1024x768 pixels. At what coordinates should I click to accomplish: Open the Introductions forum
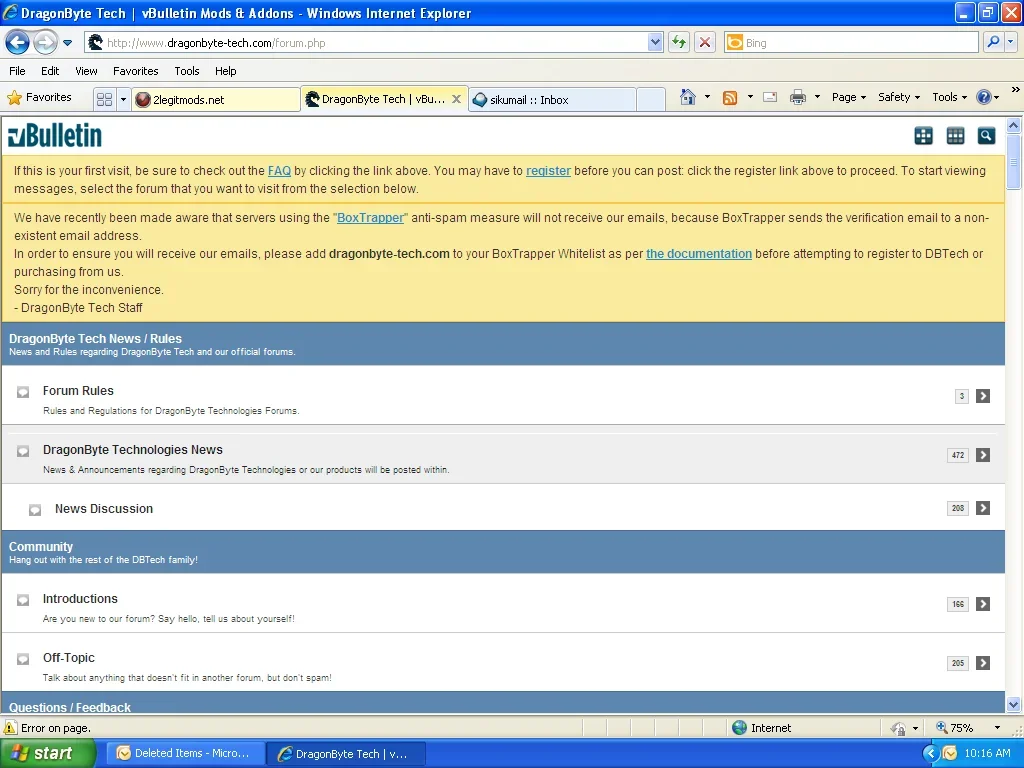(80, 599)
